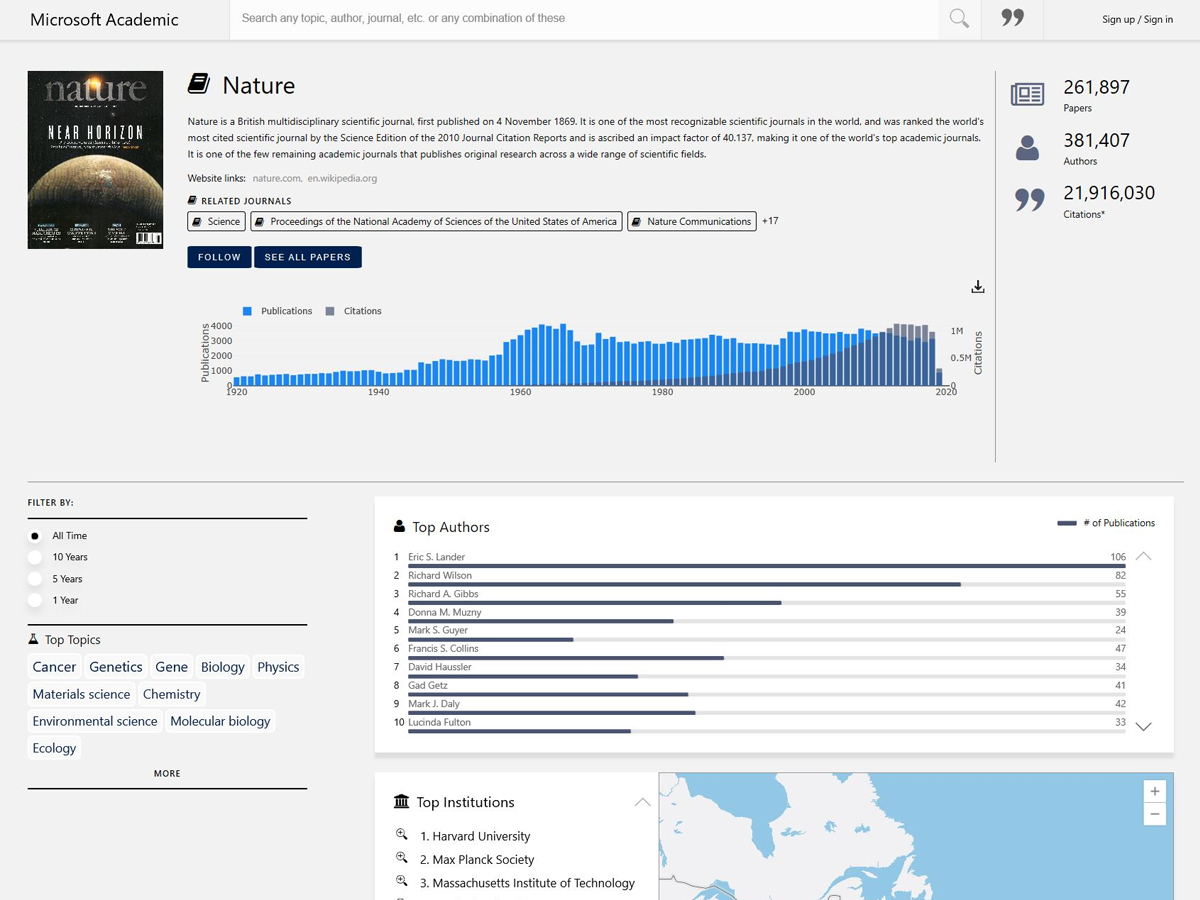Choose the 1 Year filter
The width and height of the screenshot is (1200, 900).
pyautogui.click(x=36, y=600)
